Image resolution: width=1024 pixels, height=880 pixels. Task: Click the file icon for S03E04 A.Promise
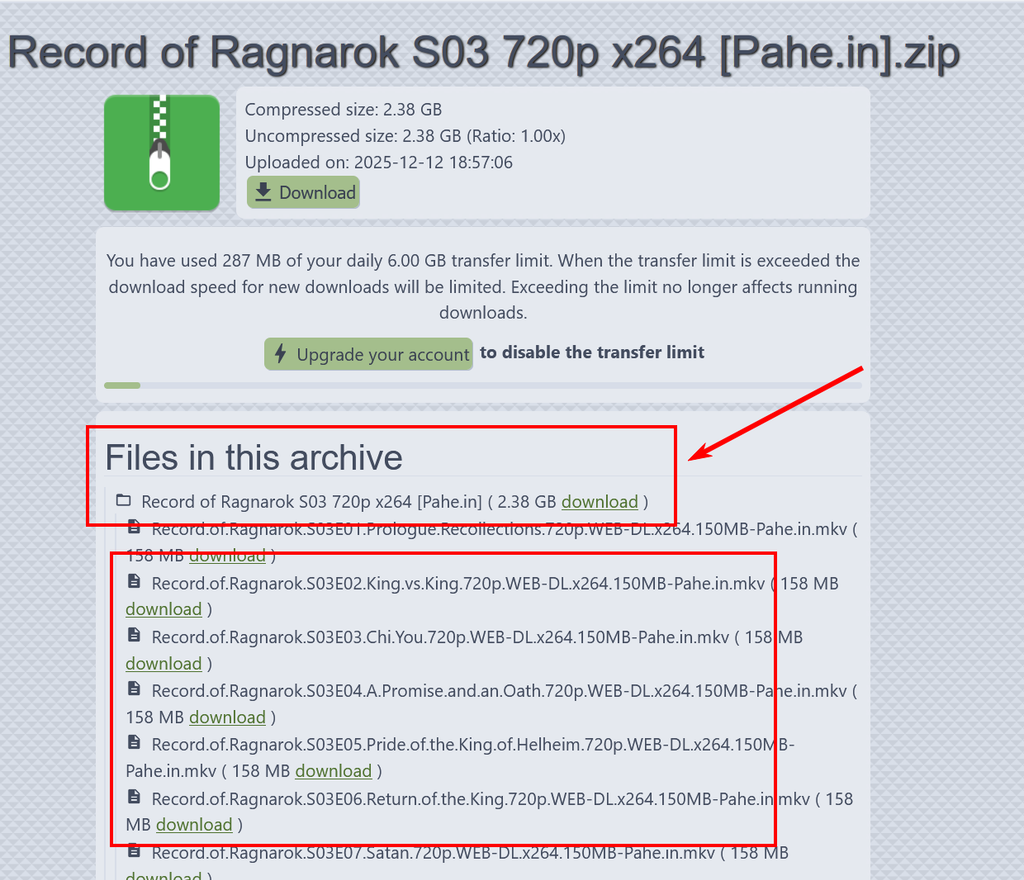[134, 688]
